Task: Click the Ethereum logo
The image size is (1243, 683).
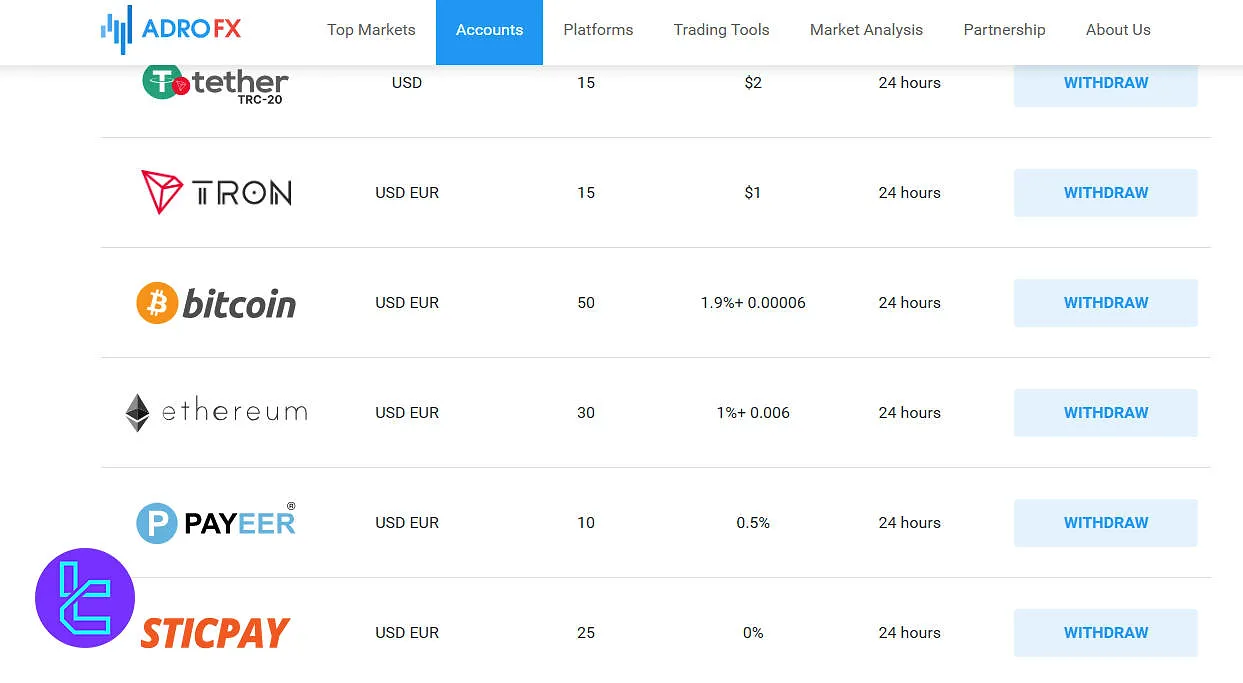Action: coord(216,412)
